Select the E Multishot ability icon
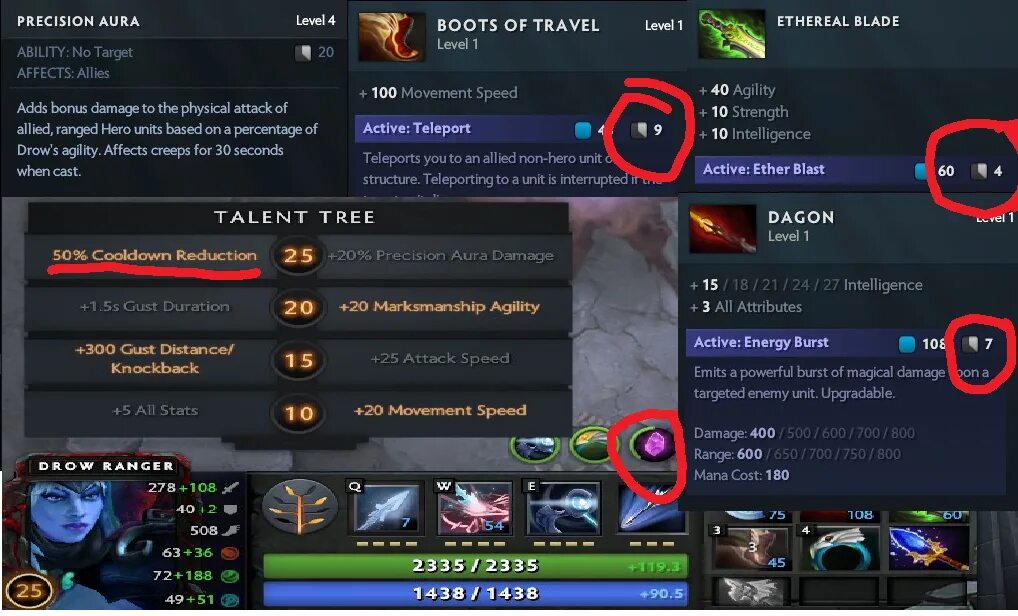The image size is (1018, 616). coord(564,508)
